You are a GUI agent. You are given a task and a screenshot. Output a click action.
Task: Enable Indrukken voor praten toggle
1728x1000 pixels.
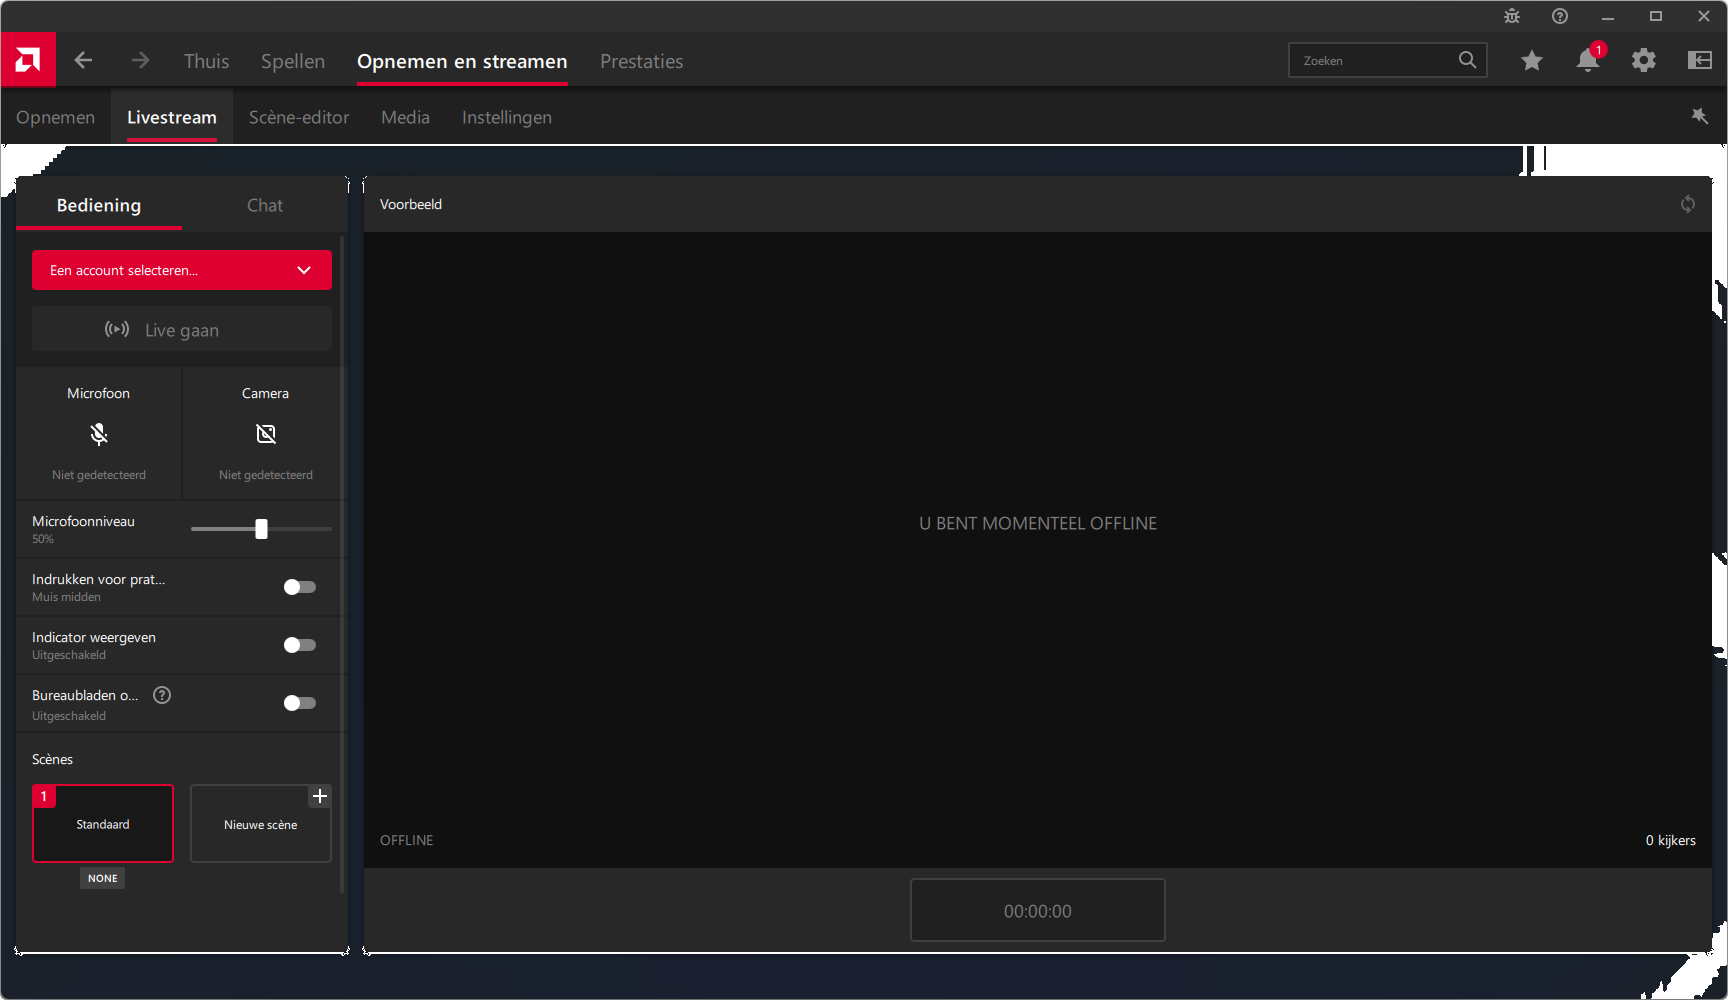299,587
